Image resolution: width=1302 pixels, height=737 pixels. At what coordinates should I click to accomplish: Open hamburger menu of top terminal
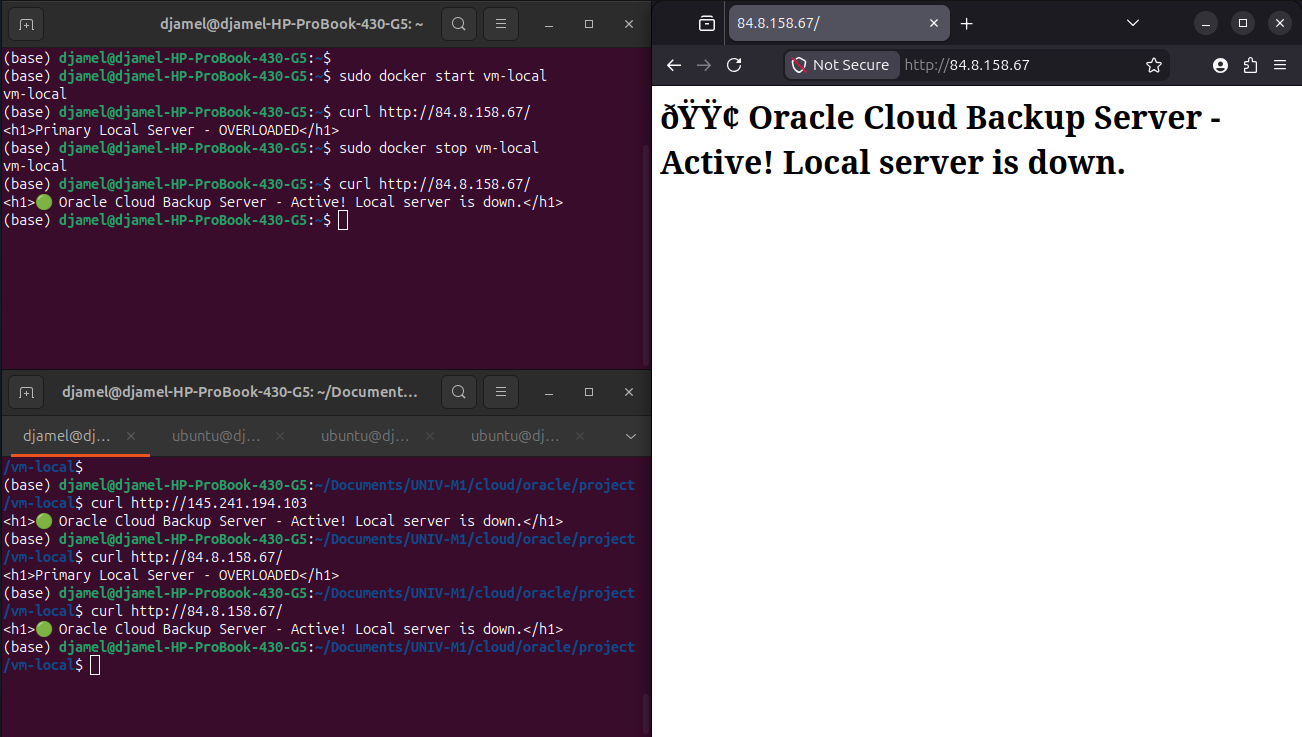click(501, 23)
